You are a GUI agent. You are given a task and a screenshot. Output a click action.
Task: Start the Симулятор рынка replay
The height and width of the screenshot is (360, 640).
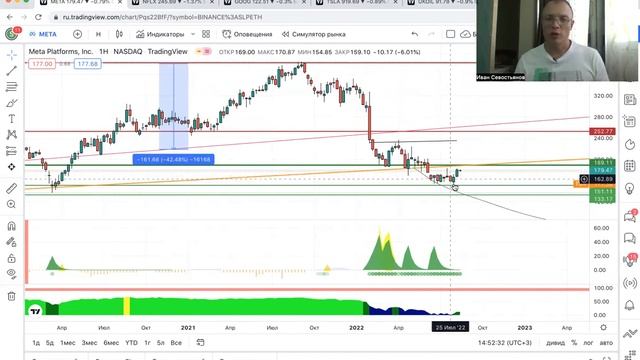pyautogui.click(x=314, y=34)
